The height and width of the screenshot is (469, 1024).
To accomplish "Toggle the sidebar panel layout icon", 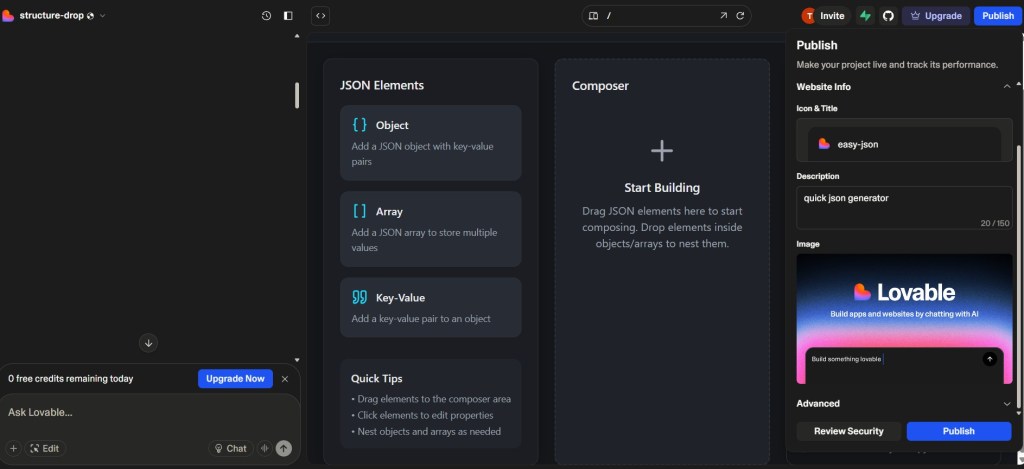I will click(288, 16).
